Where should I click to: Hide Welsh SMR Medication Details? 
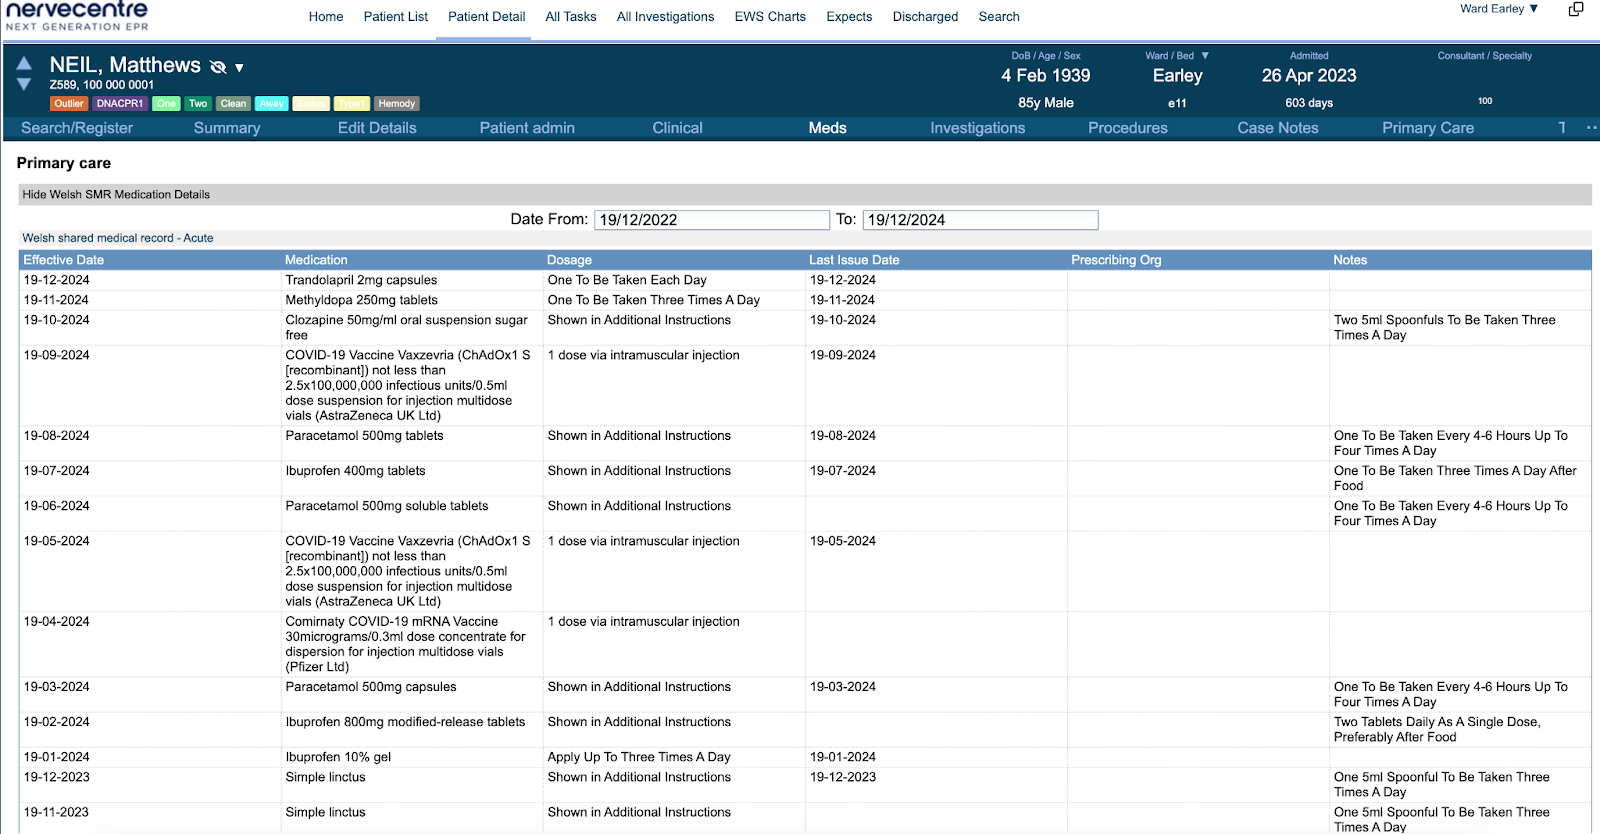pos(116,195)
